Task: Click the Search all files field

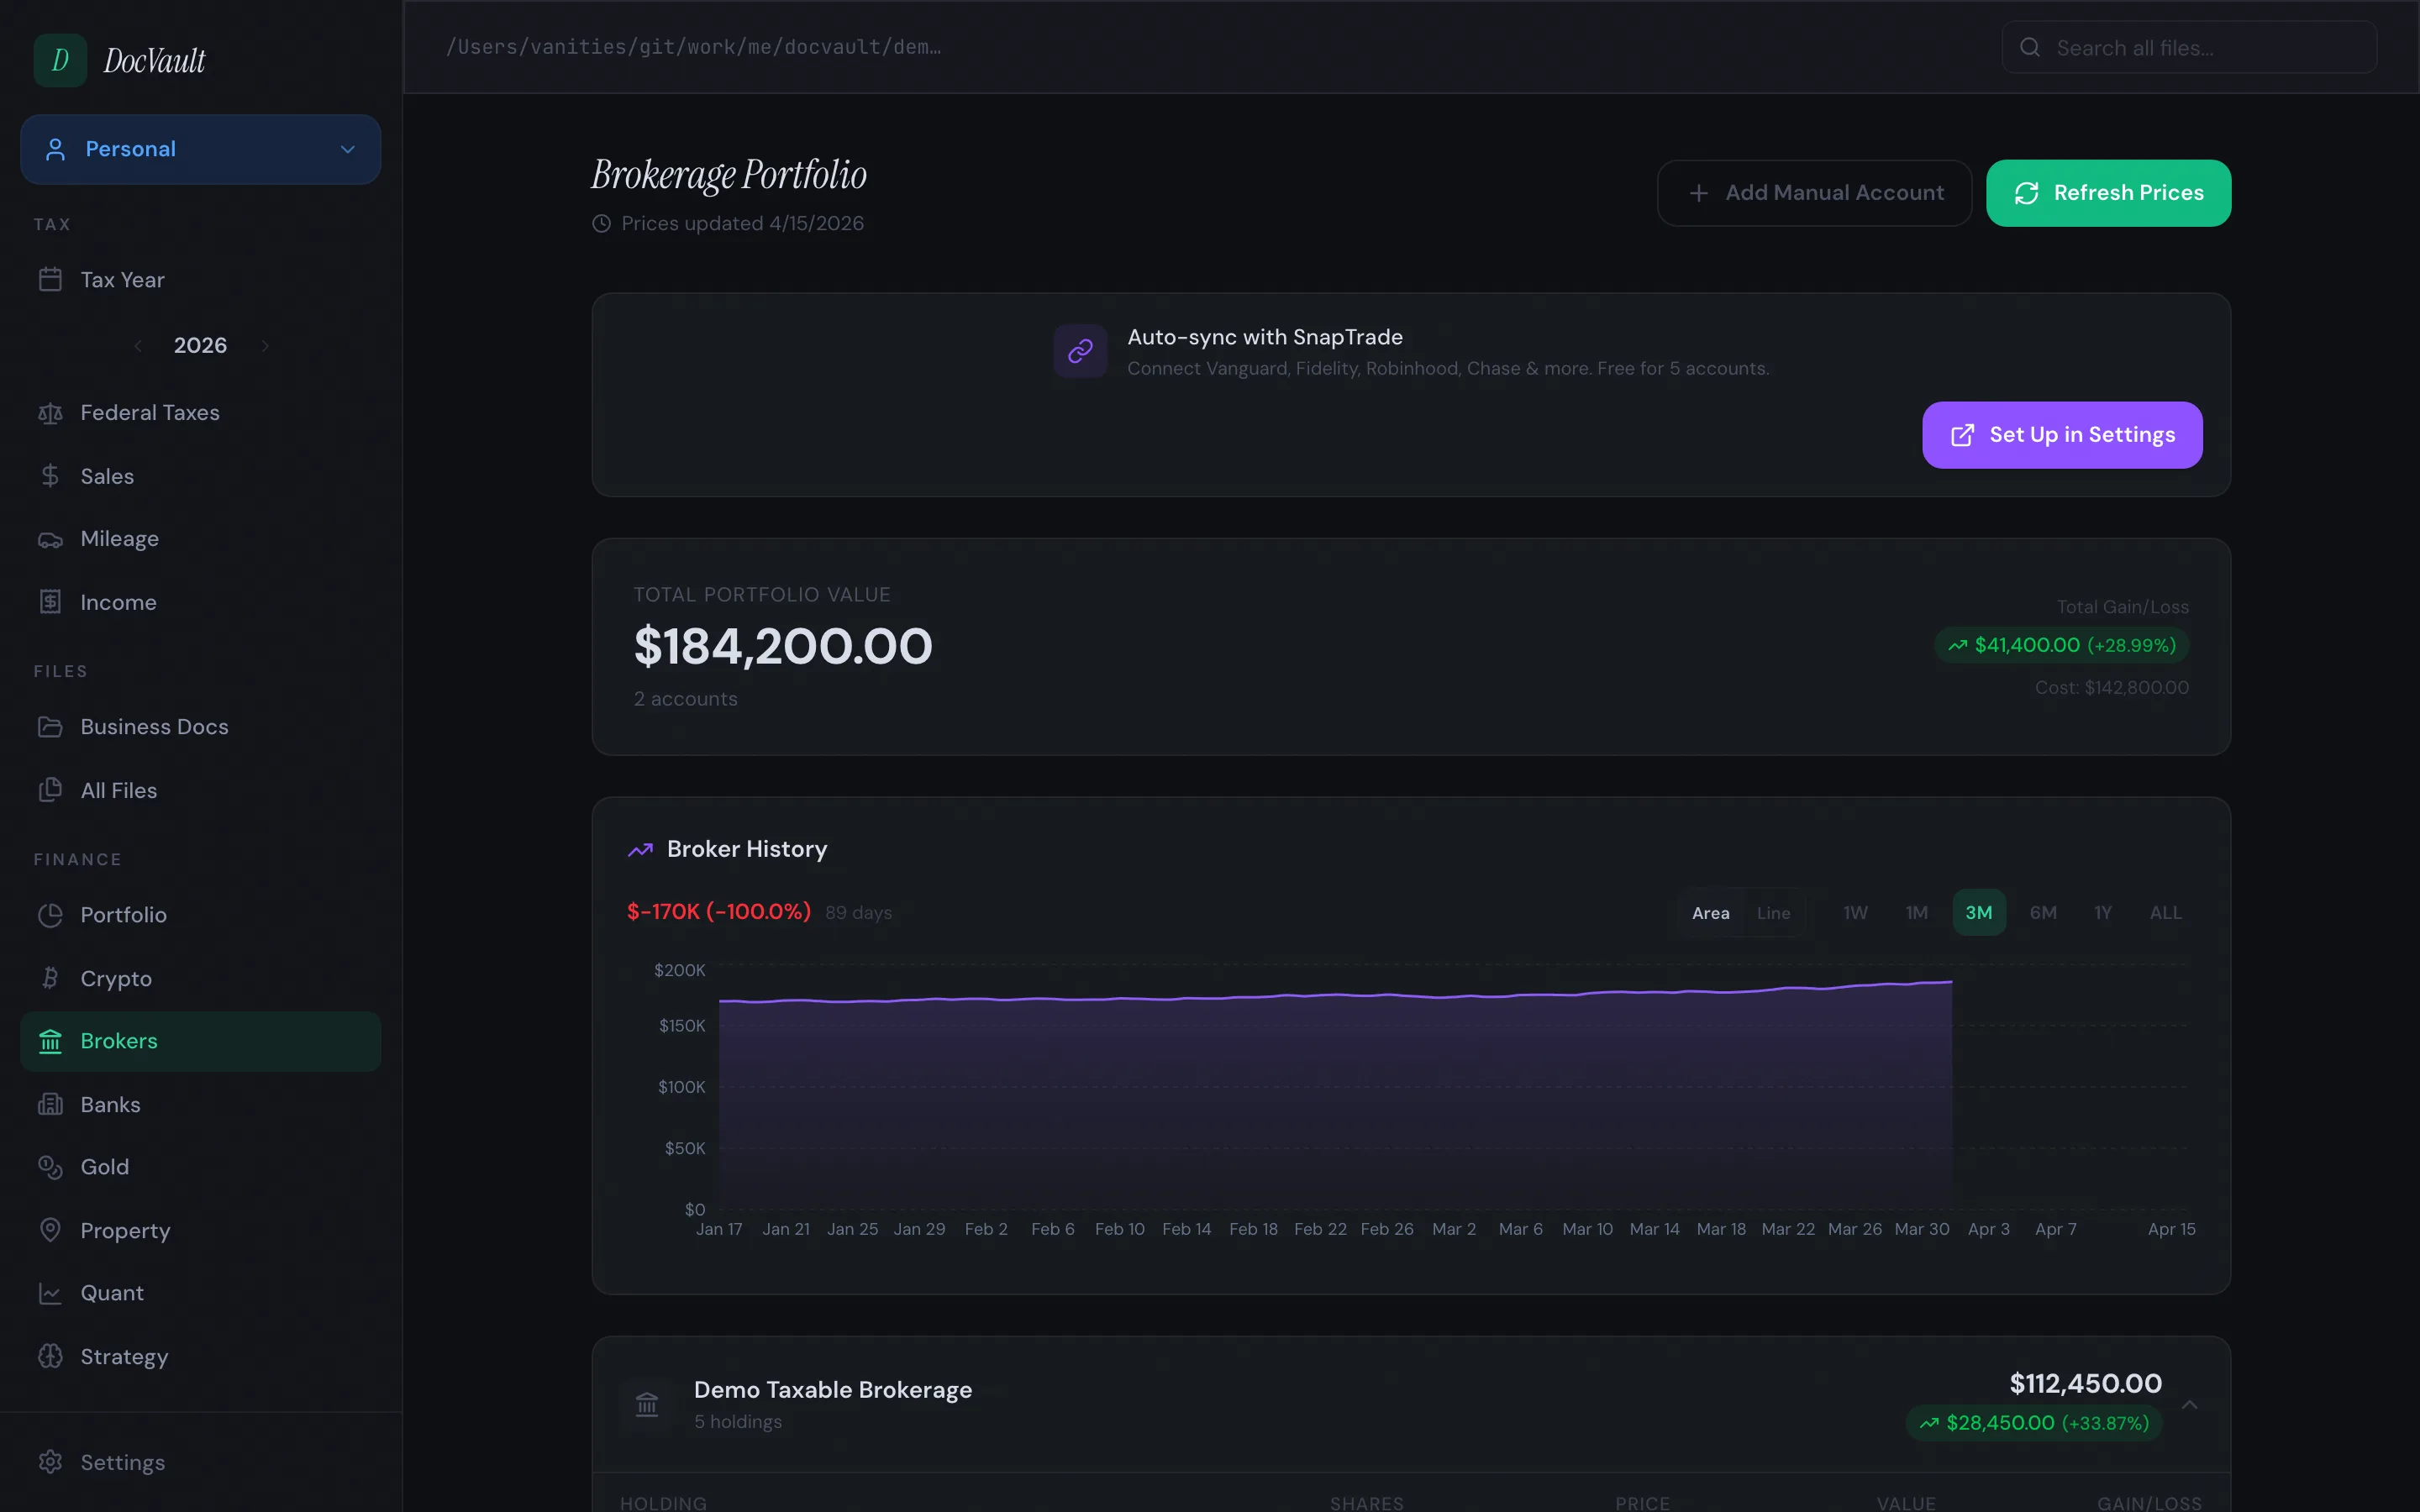Action: 2189,47
